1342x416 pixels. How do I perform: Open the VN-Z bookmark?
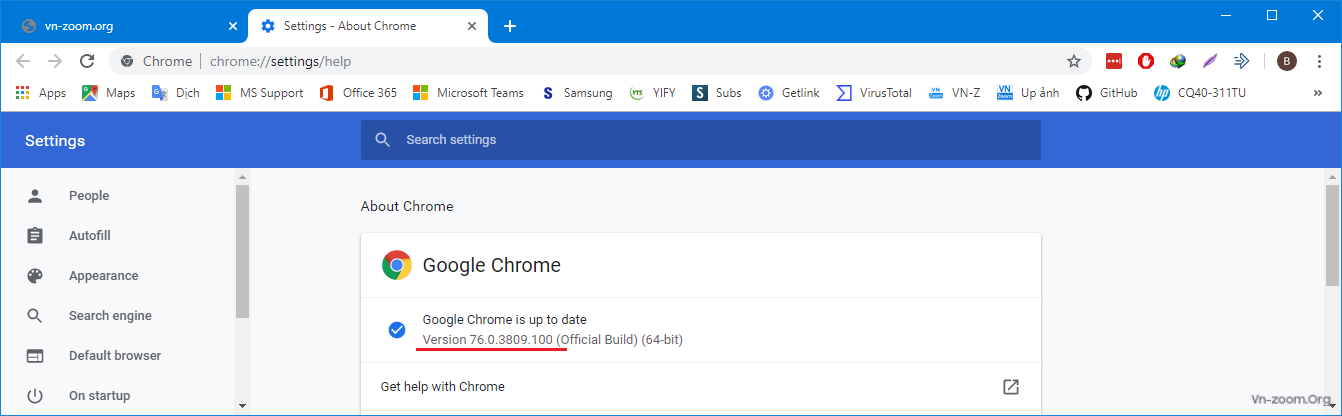click(x=954, y=93)
